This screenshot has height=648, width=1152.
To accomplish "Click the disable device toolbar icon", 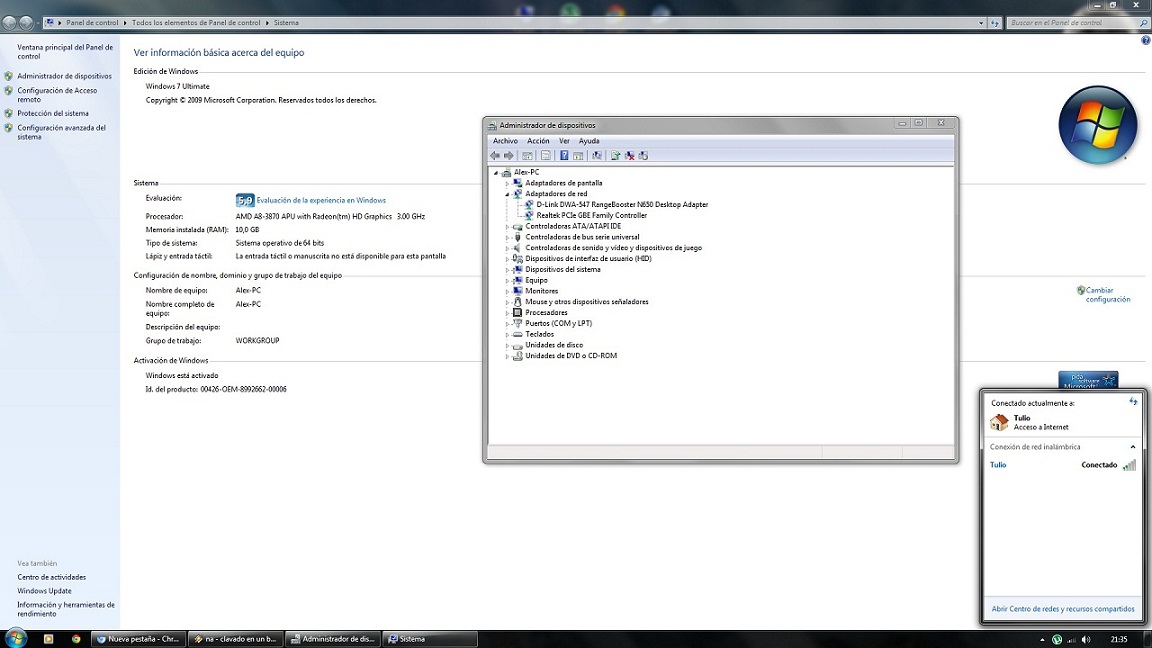I will pyautogui.click(x=643, y=156).
